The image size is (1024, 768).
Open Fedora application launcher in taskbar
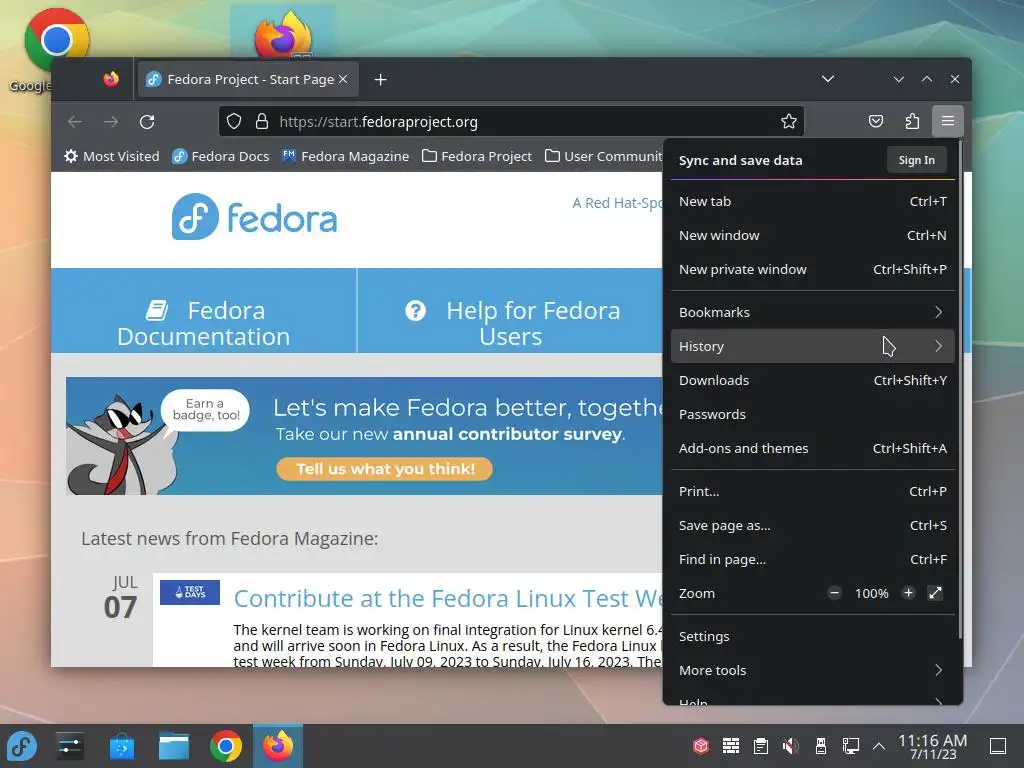[22, 746]
